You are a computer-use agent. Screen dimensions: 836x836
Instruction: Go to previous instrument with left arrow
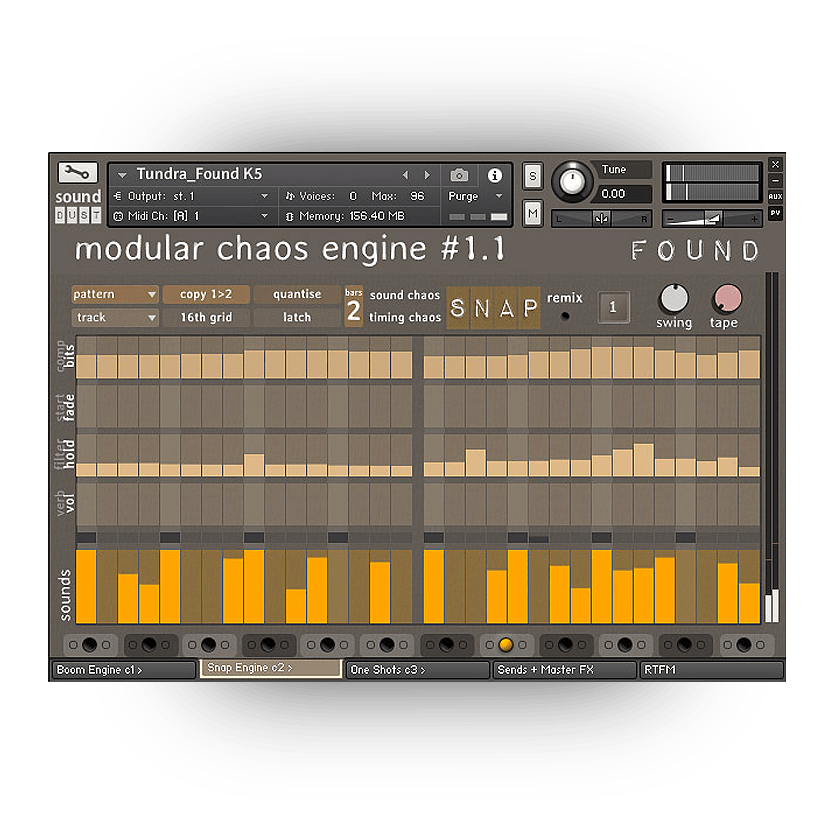(x=406, y=175)
